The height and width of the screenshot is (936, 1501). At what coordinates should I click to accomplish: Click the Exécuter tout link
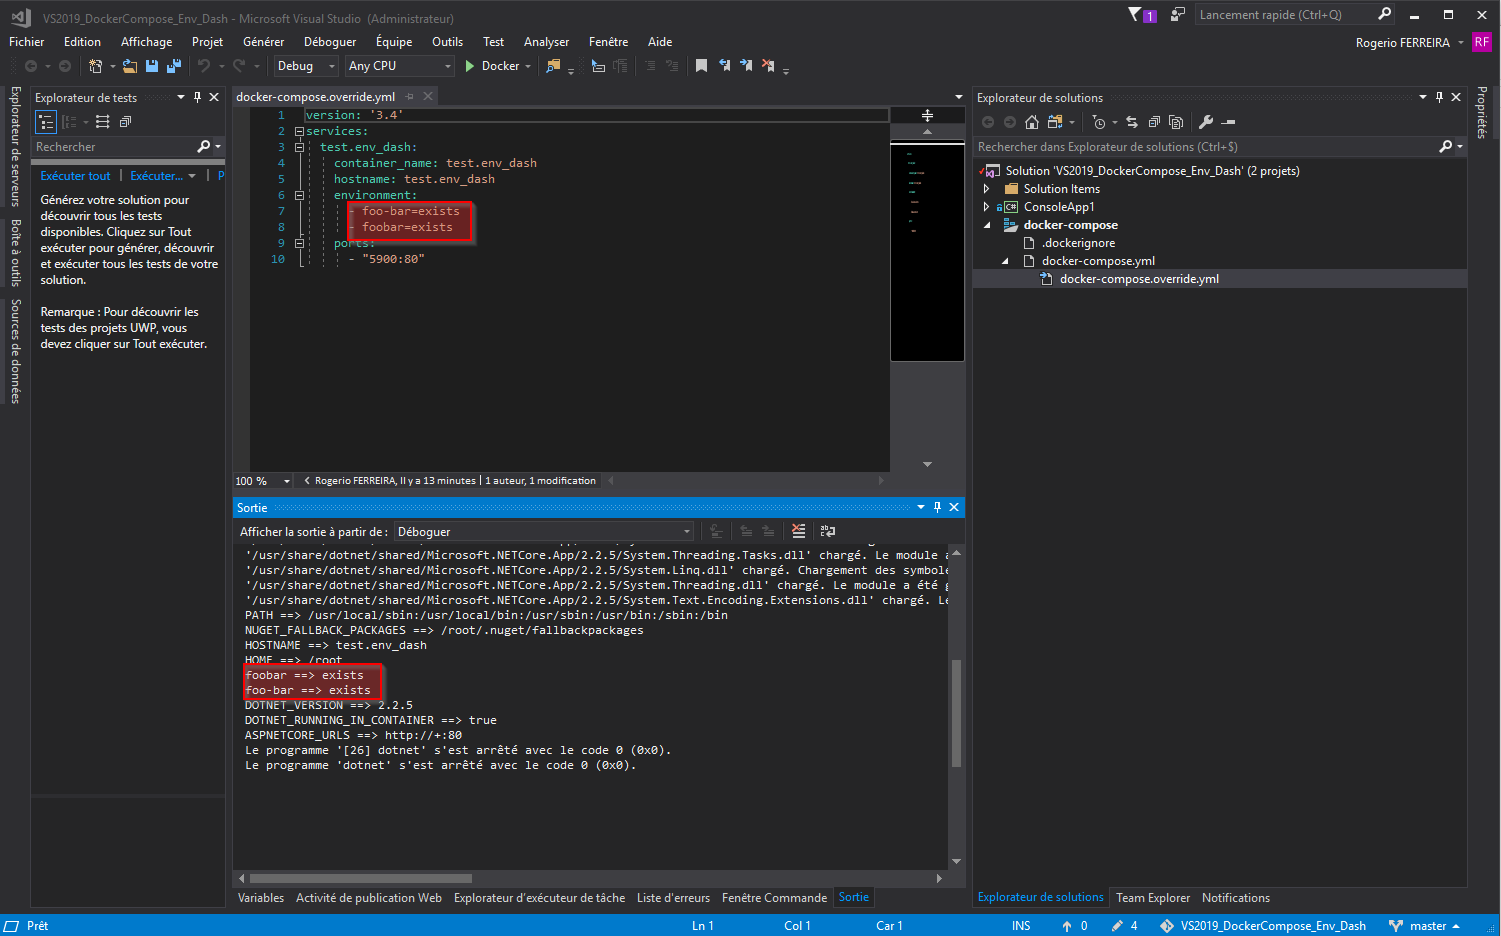click(x=76, y=176)
